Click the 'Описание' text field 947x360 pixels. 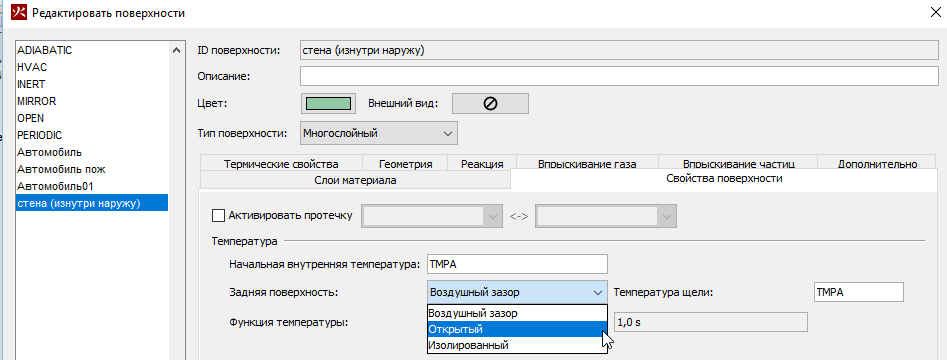pyautogui.click(x=619, y=77)
